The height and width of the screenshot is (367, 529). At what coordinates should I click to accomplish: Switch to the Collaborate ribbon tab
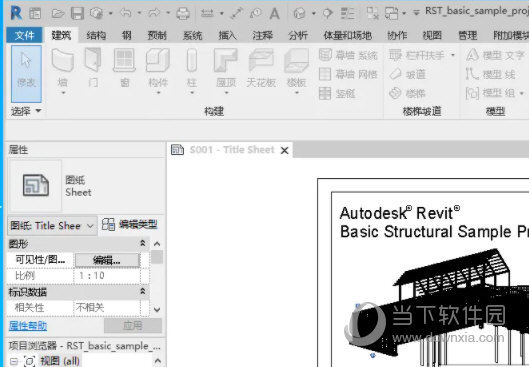click(x=397, y=35)
